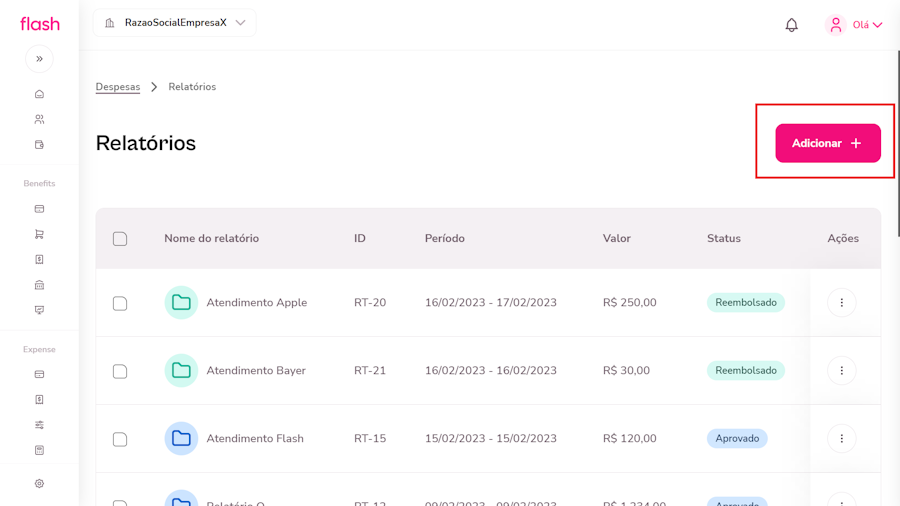Click the sliders icon under Expense
Screen dimensions: 900x506
(x=39, y=425)
